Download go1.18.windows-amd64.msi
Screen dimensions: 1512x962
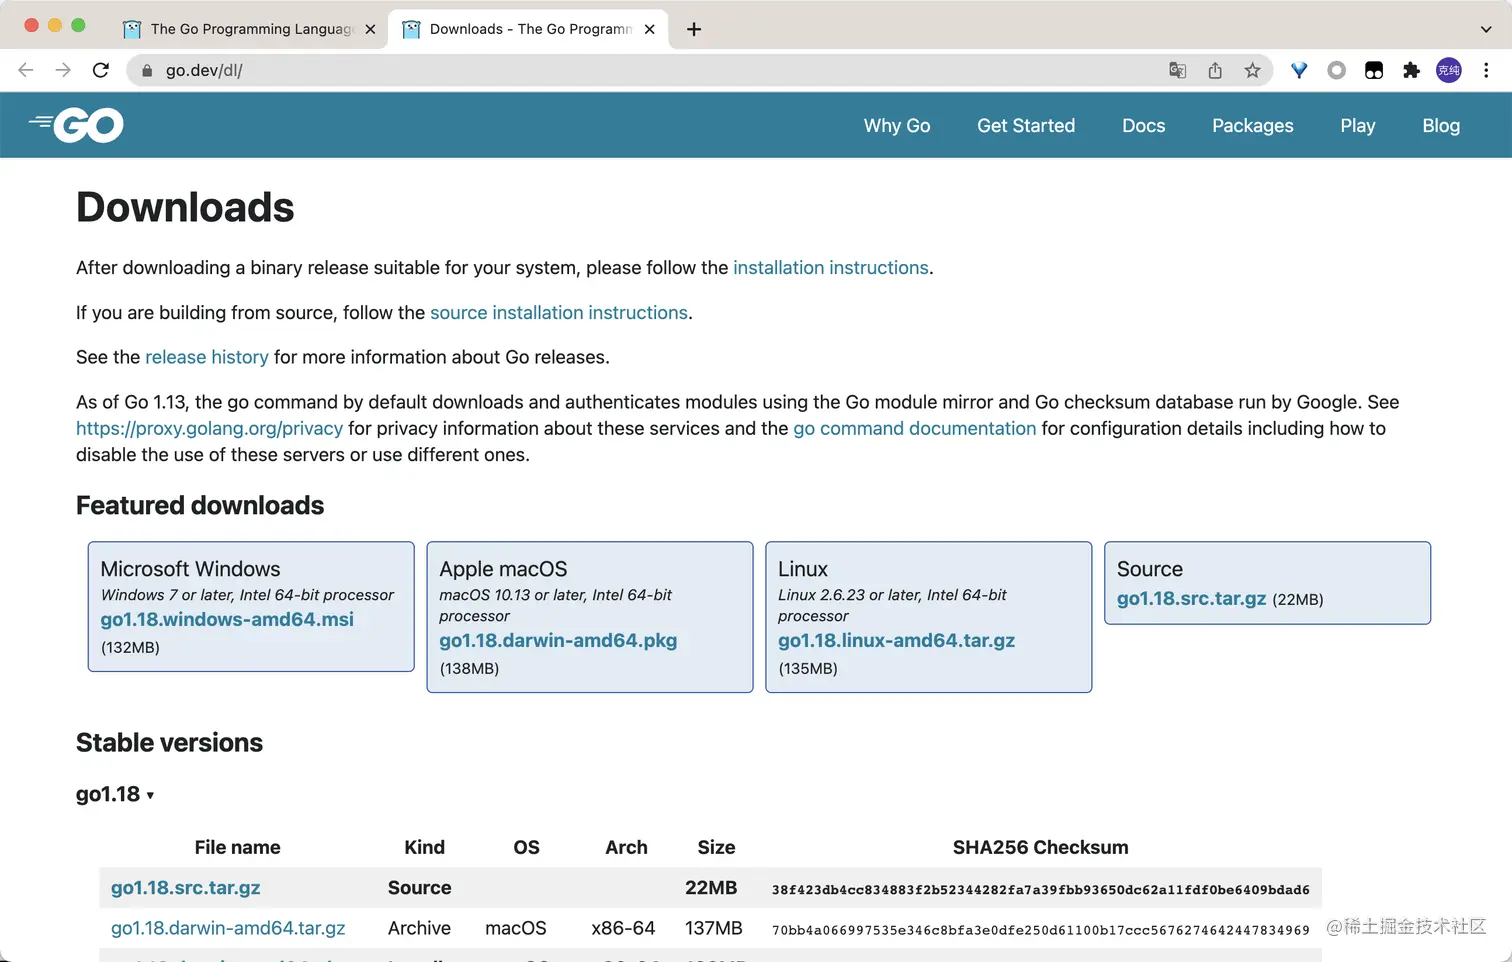tap(227, 619)
